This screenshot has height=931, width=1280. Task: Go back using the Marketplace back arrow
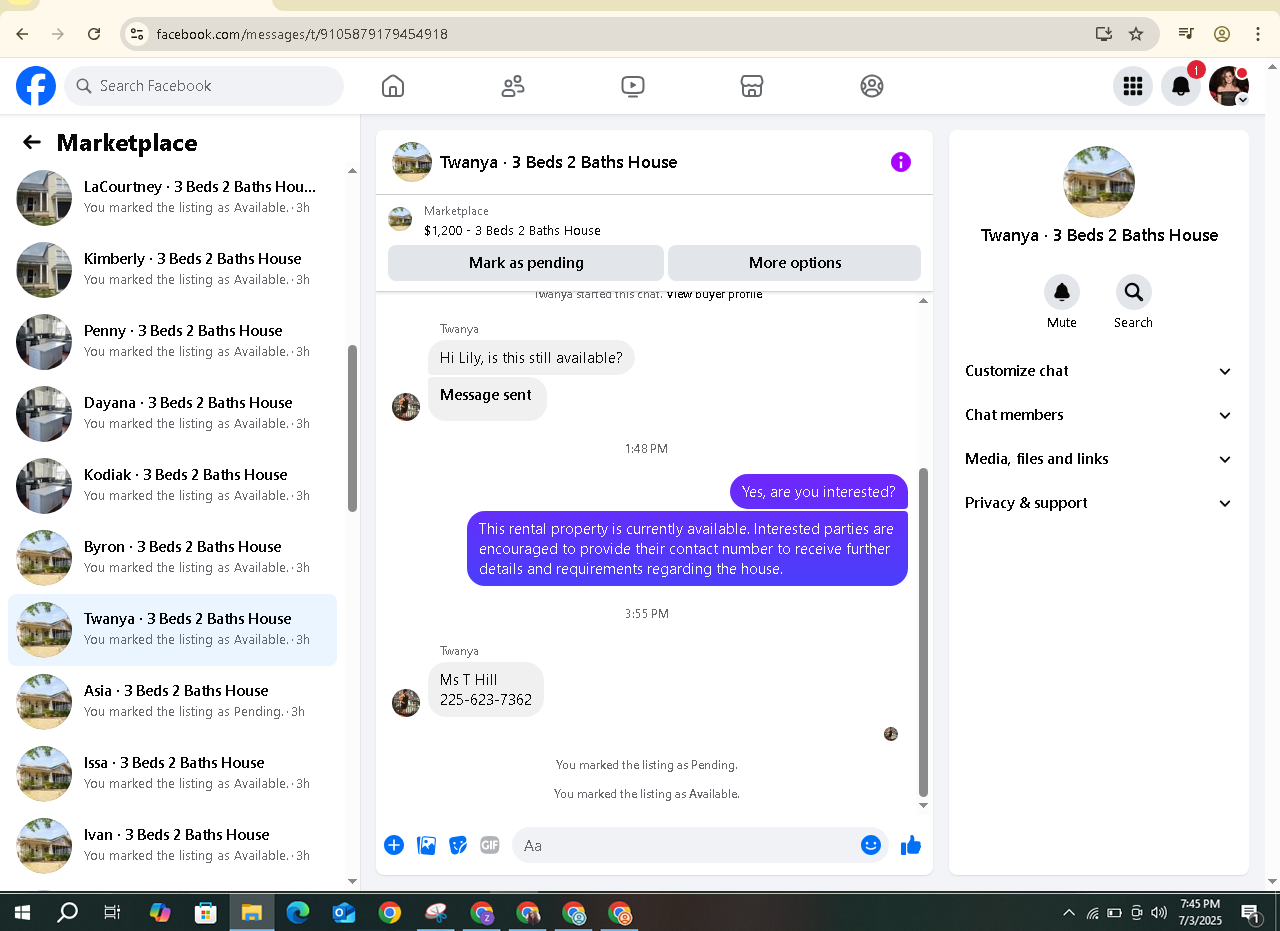[x=32, y=142]
